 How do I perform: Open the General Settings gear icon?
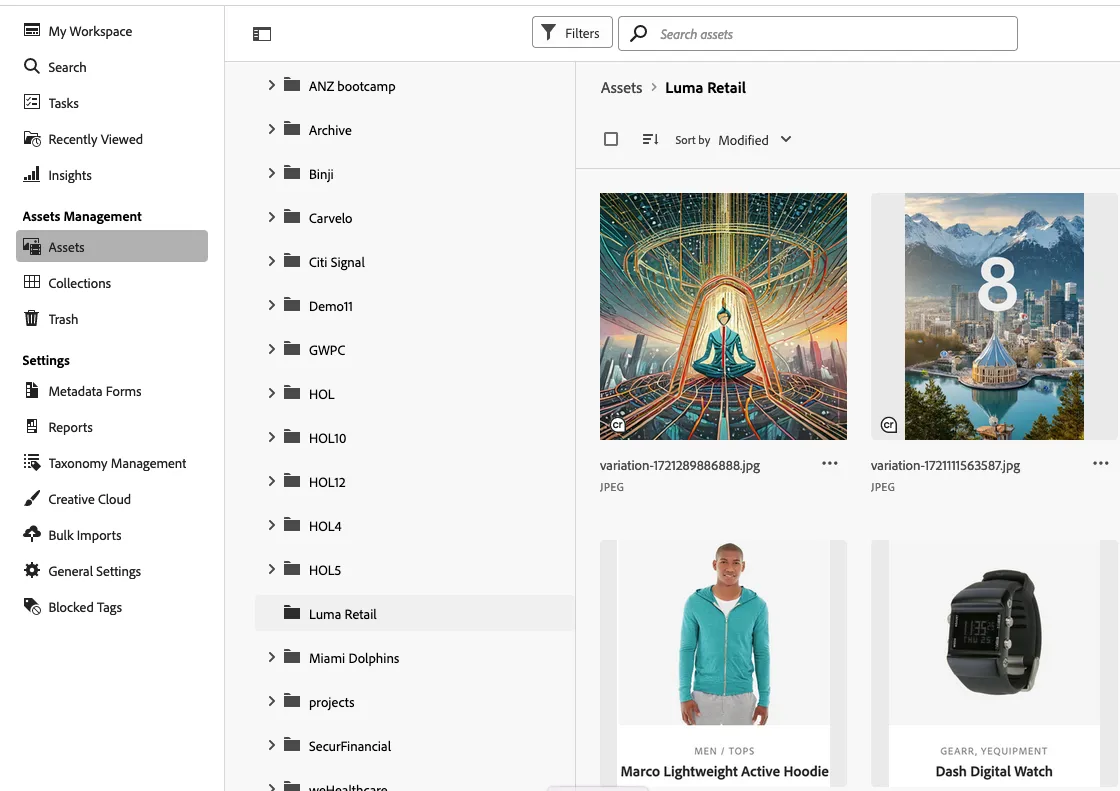(x=31, y=570)
